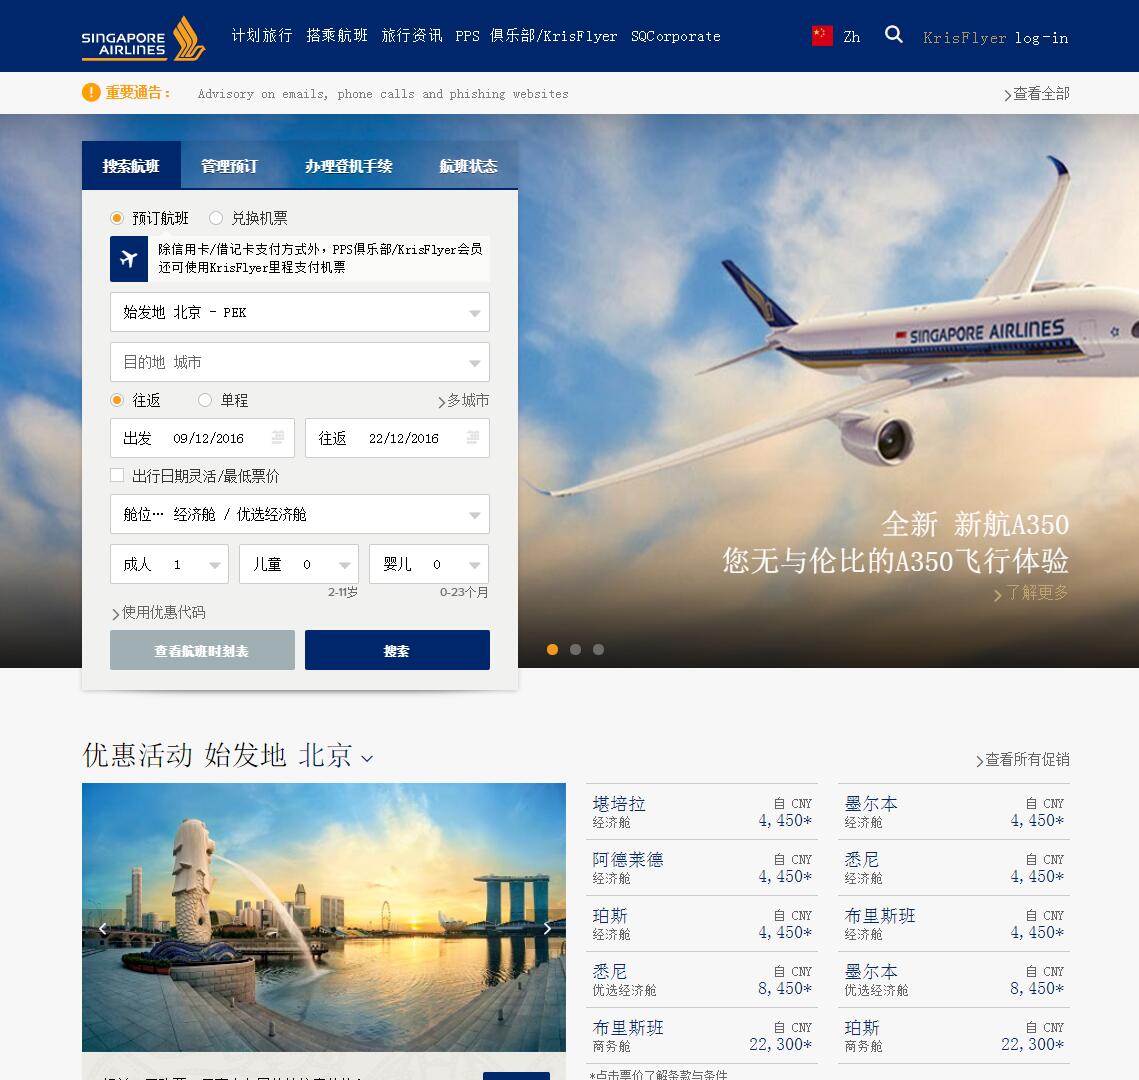
Task: Click 出发 date field 09/12/2016
Action: coord(202,438)
